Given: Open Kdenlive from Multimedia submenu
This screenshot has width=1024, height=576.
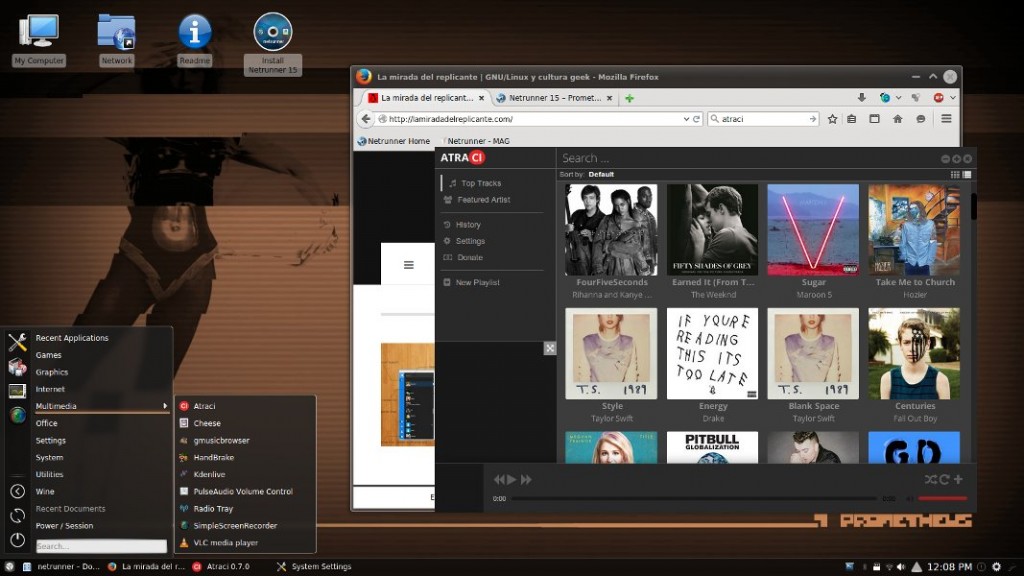Looking at the screenshot, I should tap(209, 475).
